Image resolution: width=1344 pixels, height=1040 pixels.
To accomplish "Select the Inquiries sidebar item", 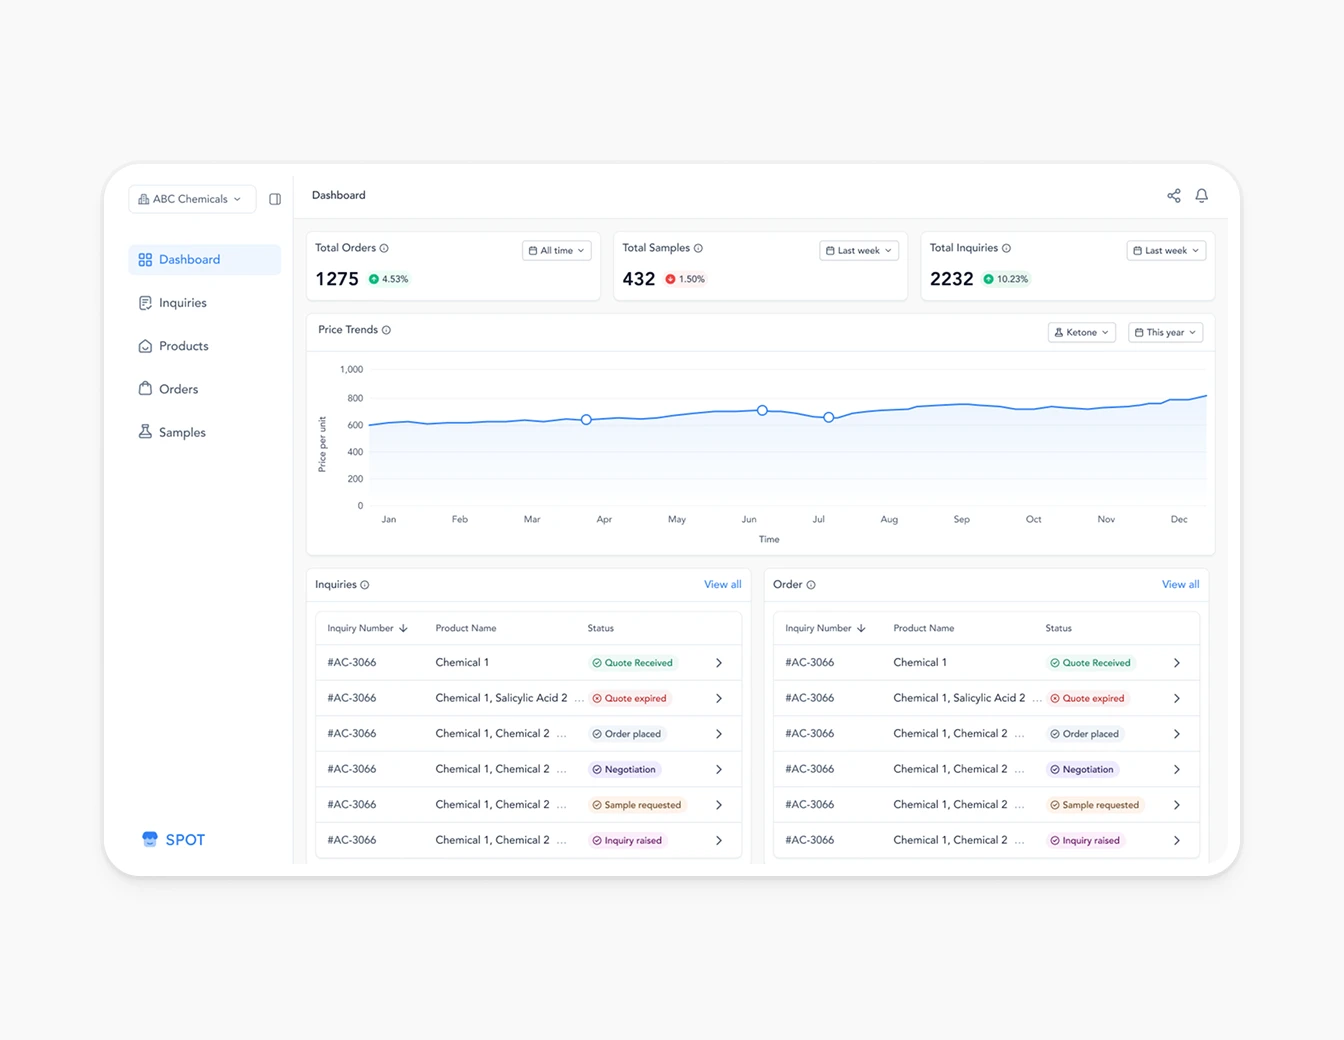I will point(183,302).
